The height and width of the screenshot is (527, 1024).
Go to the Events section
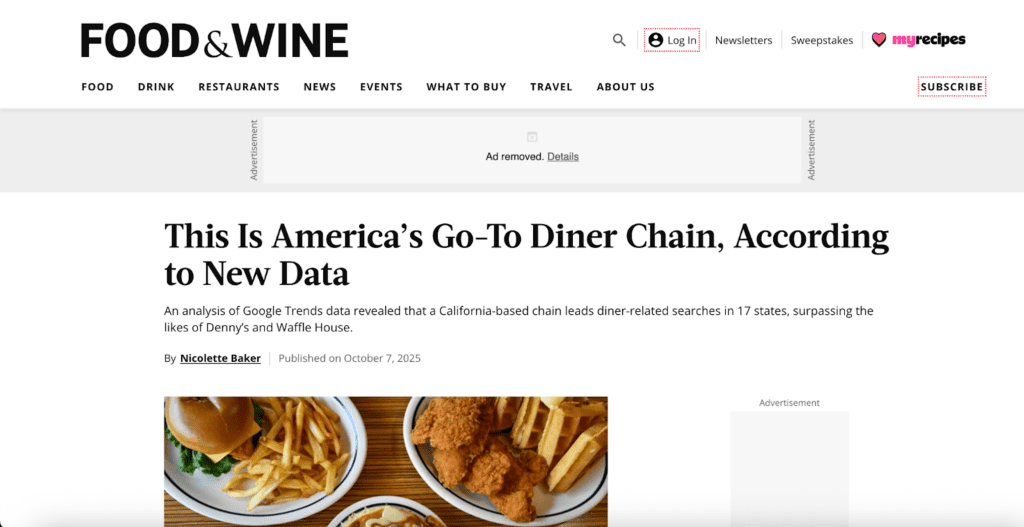click(x=381, y=87)
